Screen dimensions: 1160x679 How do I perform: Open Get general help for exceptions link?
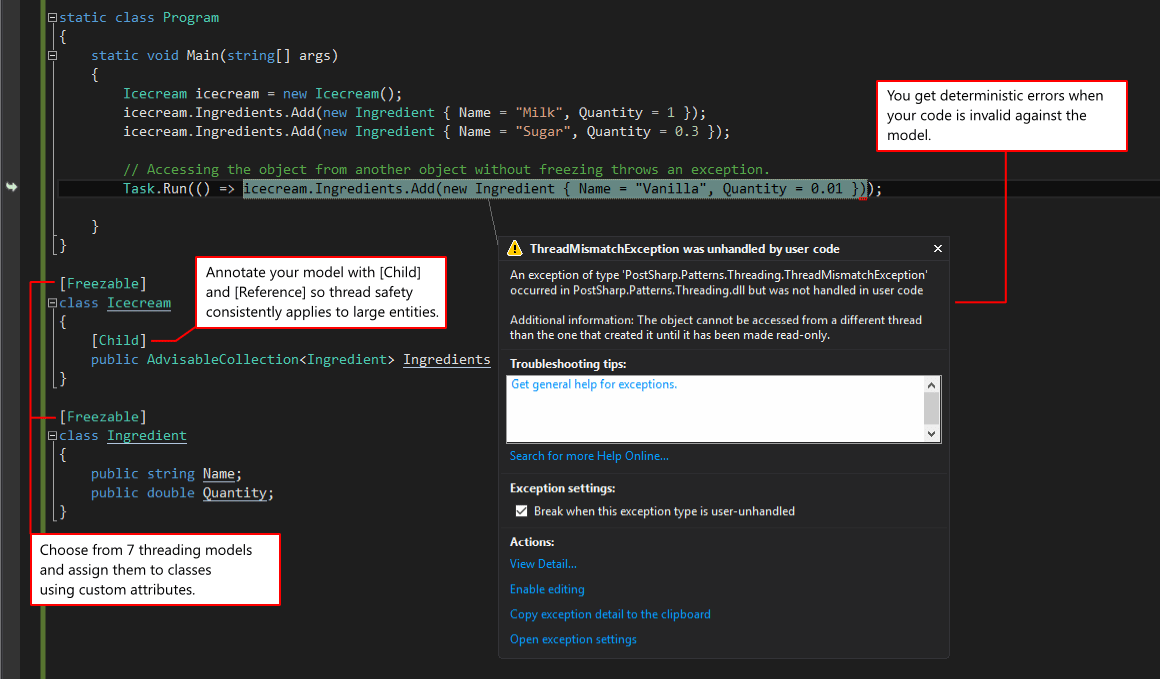[593, 385]
